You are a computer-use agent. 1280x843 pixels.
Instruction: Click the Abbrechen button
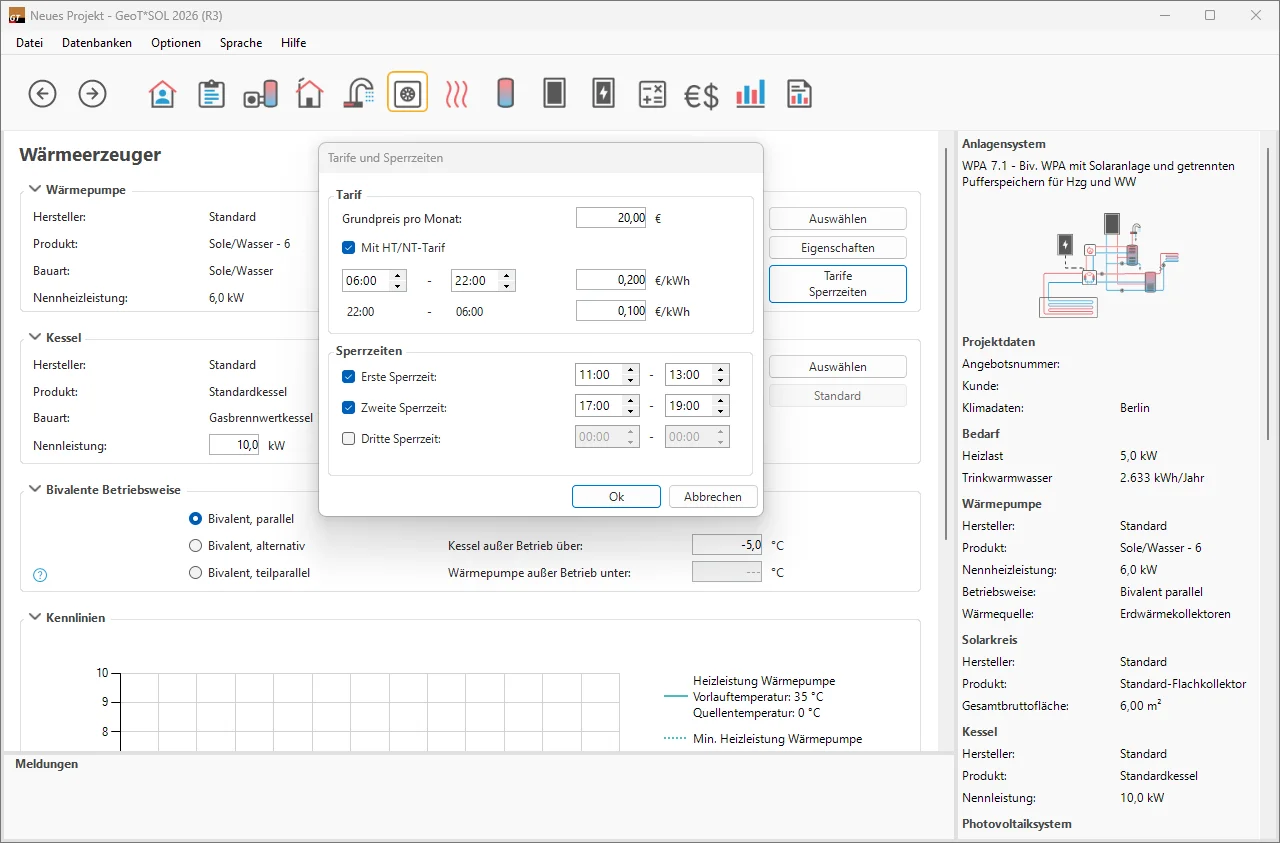(x=713, y=497)
